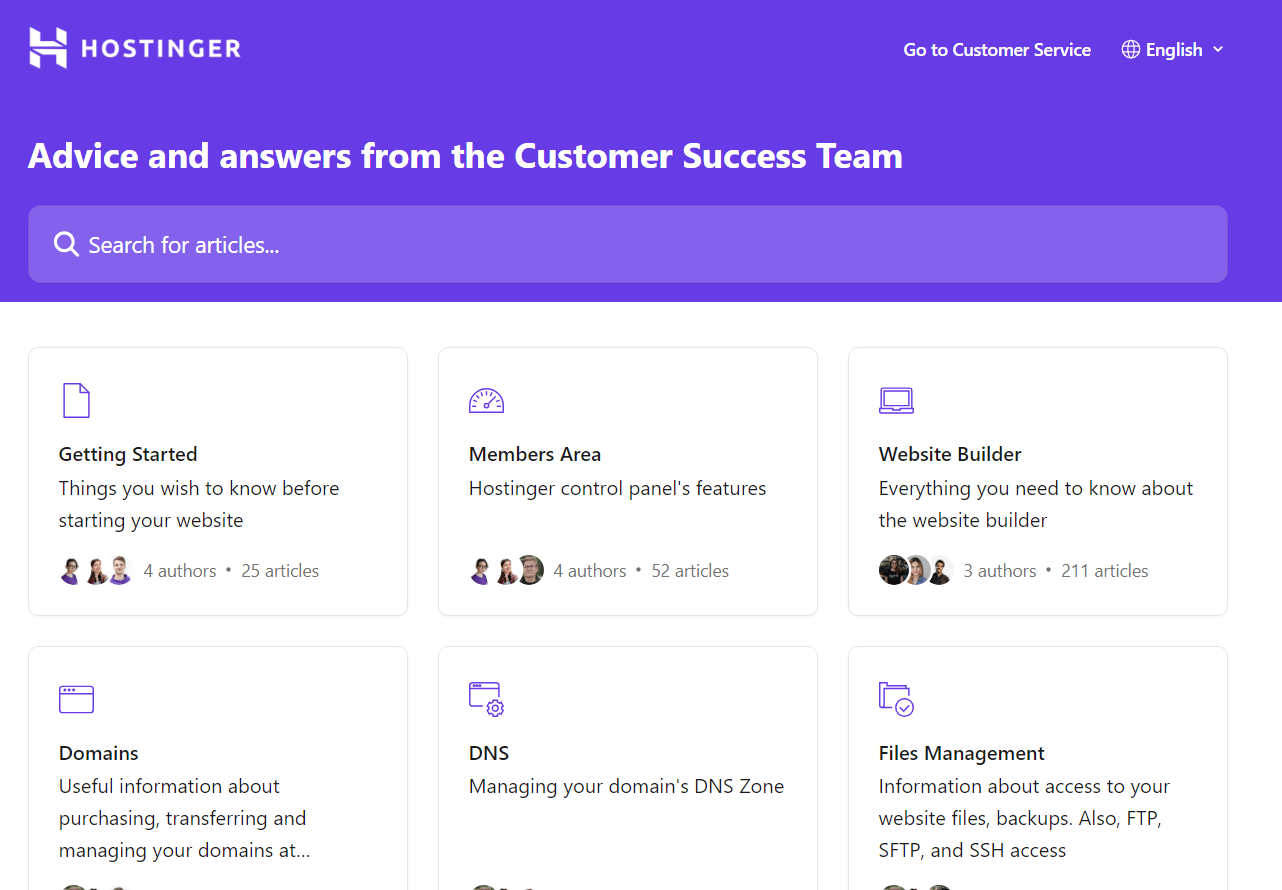The height and width of the screenshot is (890, 1282).
Task: Go to Customer Service
Action: [996, 49]
